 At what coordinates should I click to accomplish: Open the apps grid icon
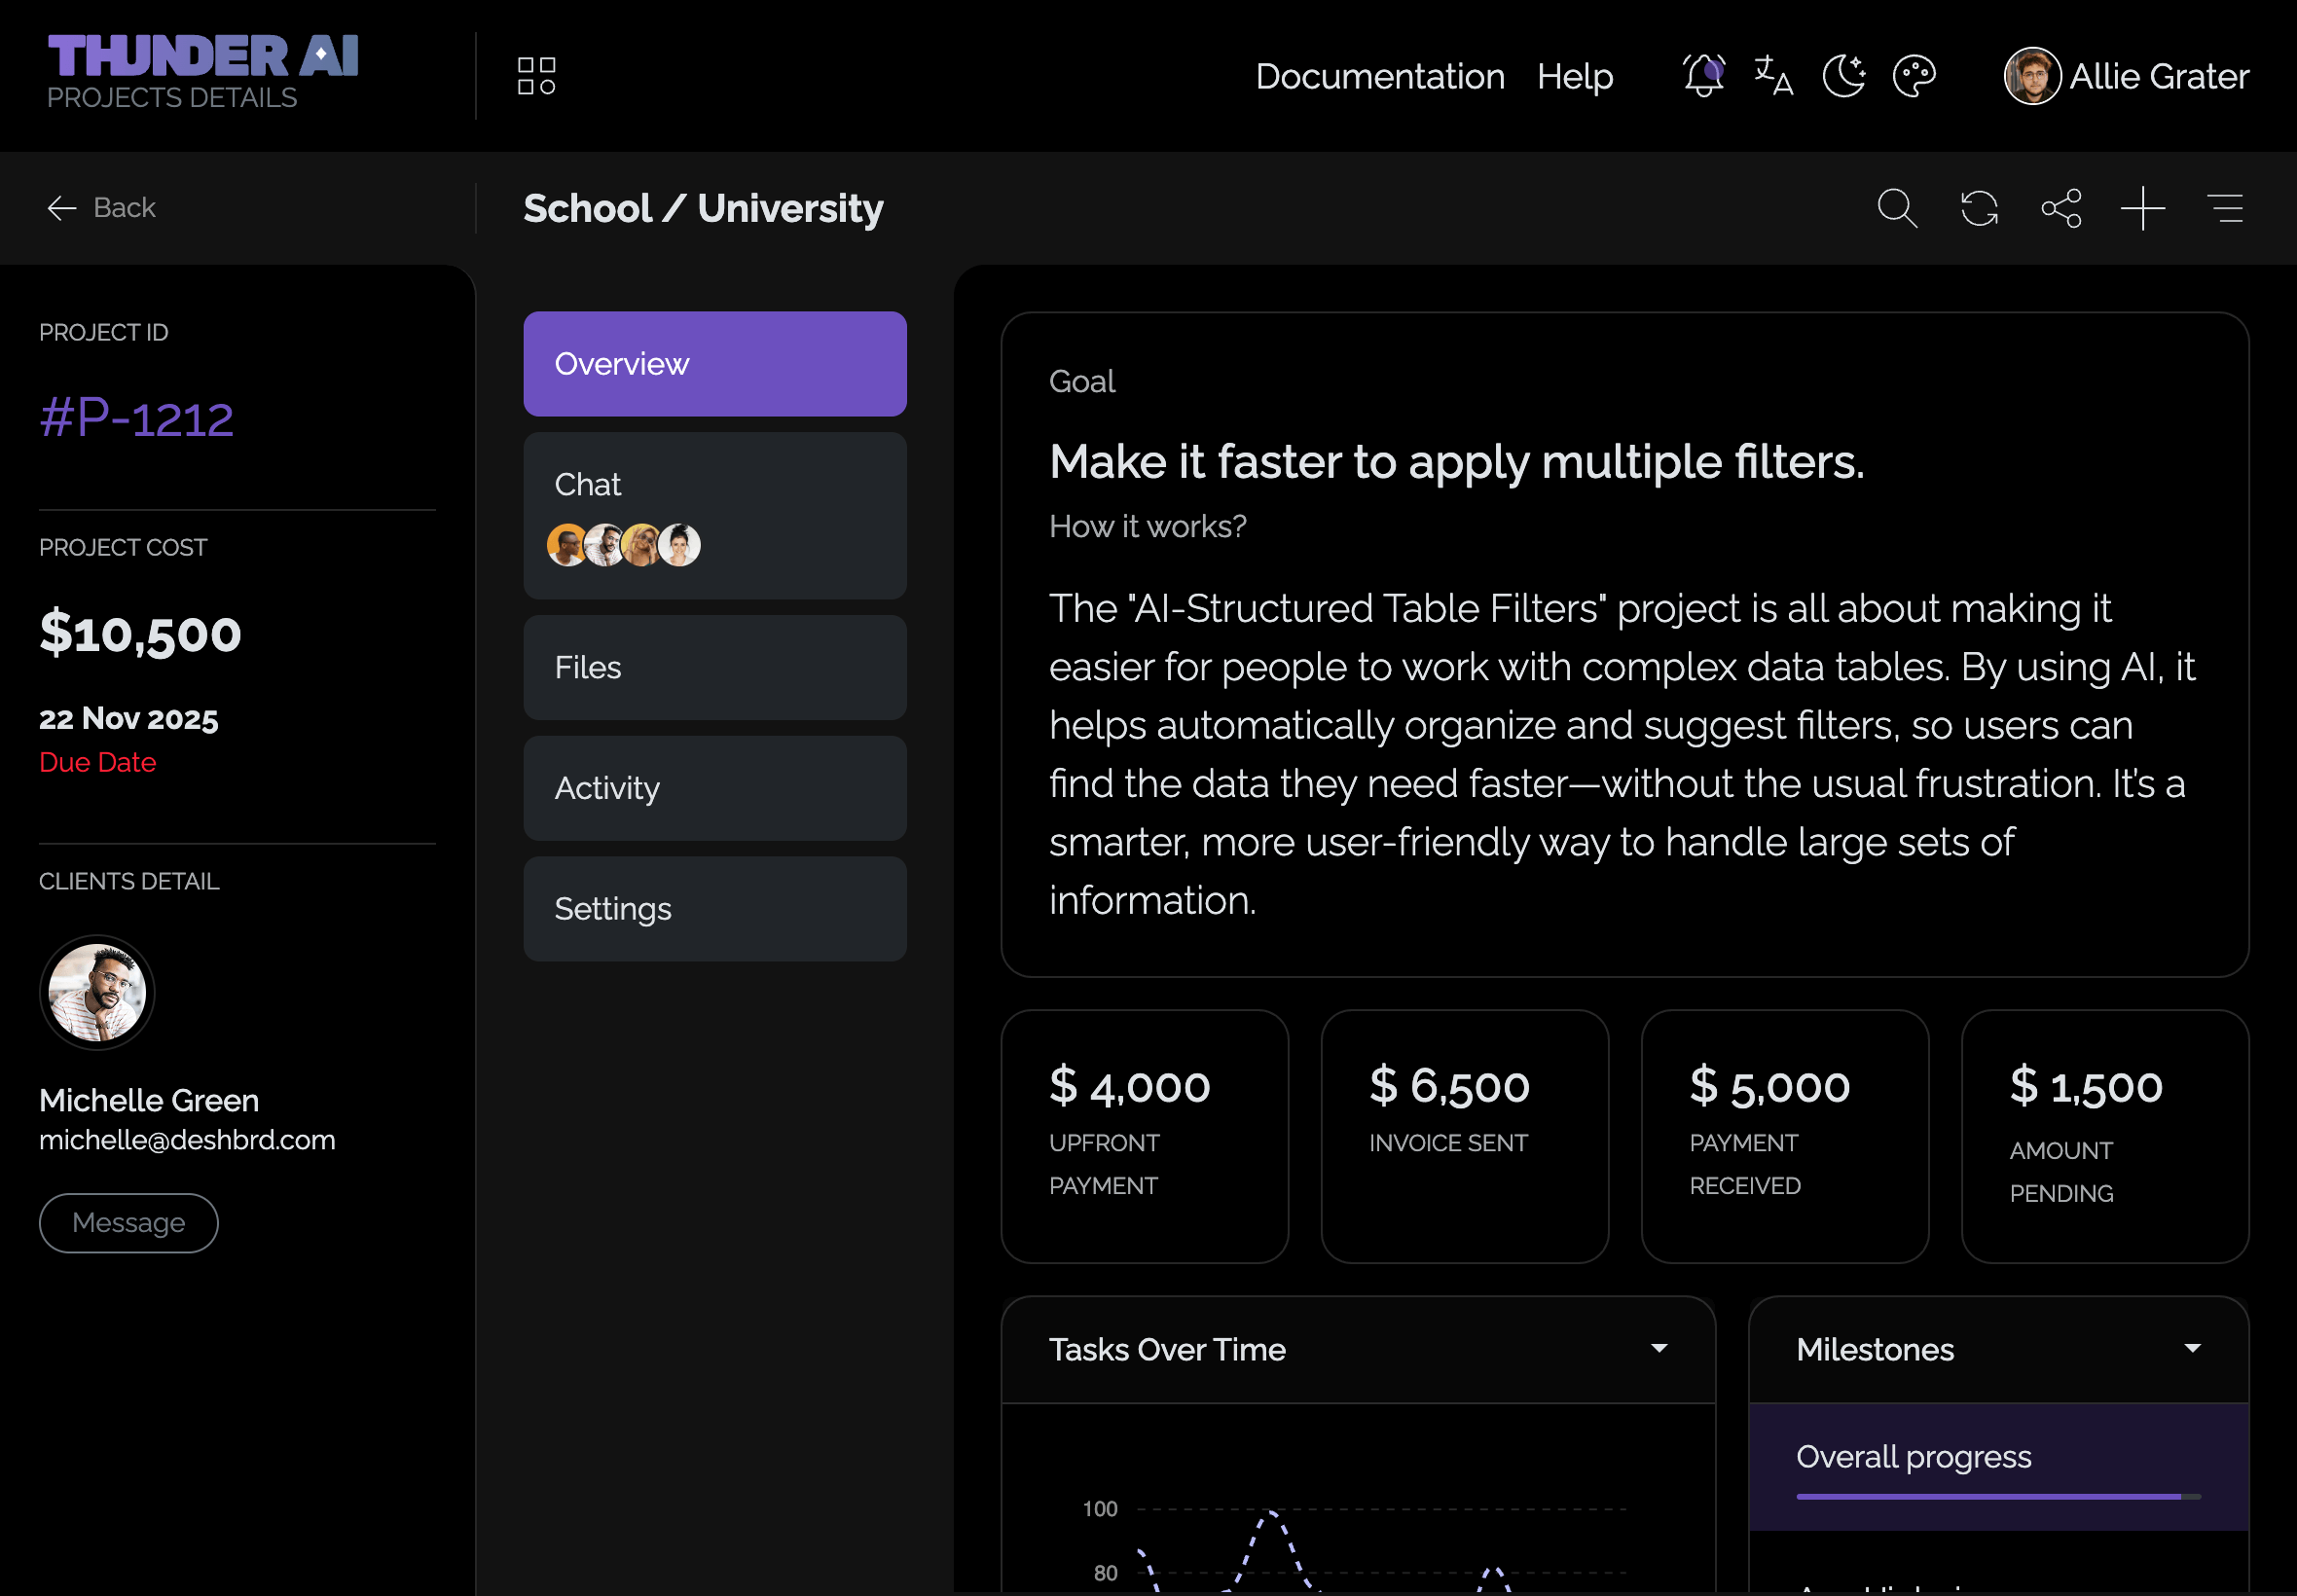point(536,76)
